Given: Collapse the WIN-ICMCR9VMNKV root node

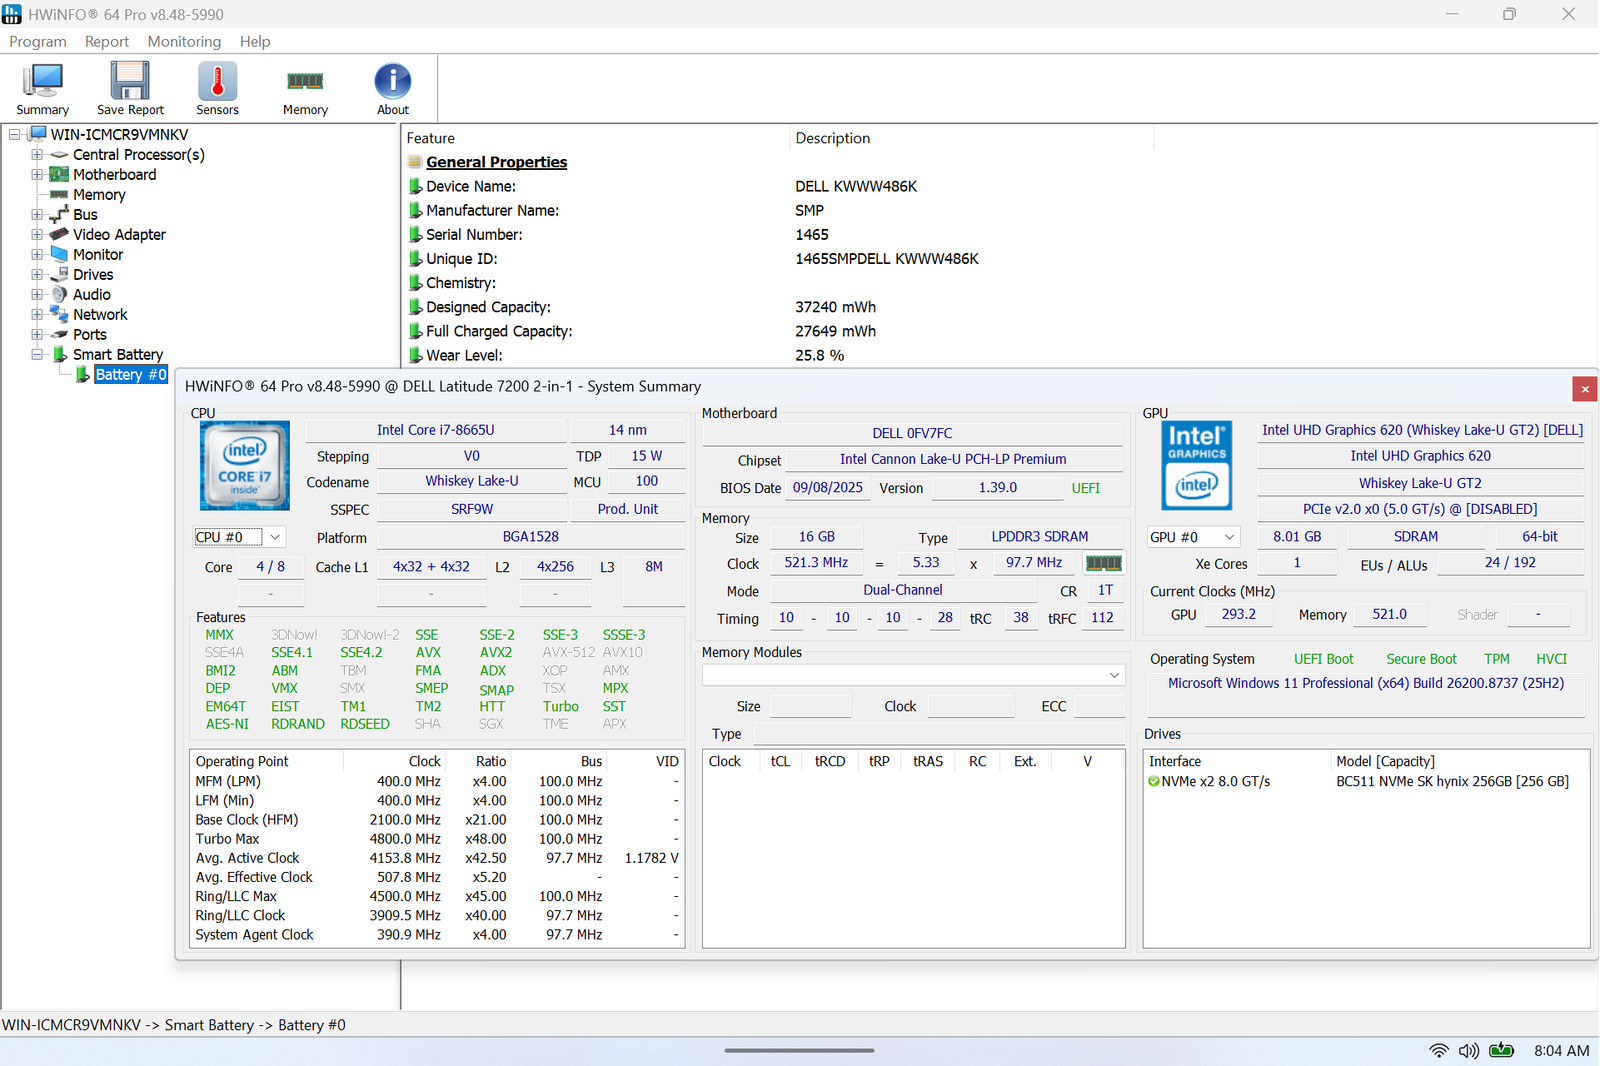Looking at the screenshot, I should pyautogui.click(x=15, y=134).
